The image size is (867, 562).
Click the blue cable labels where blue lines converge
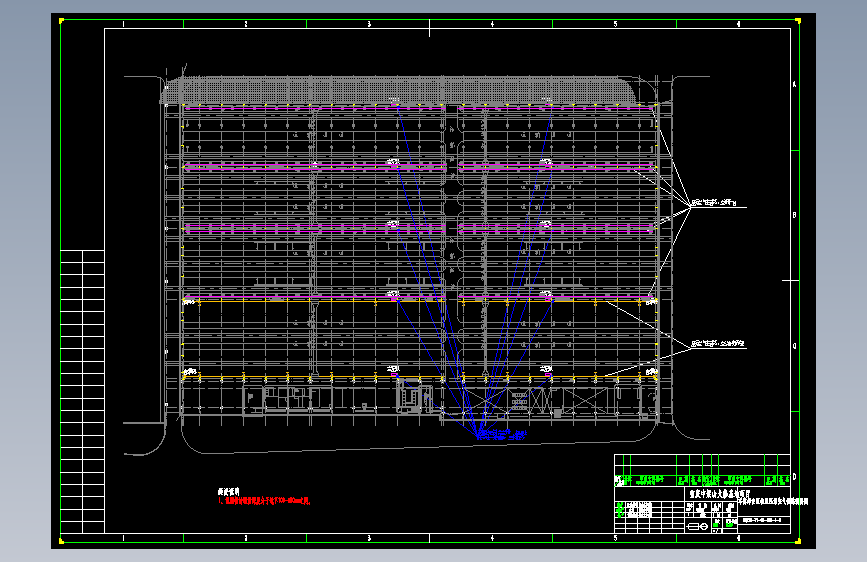tap(502, 435)
